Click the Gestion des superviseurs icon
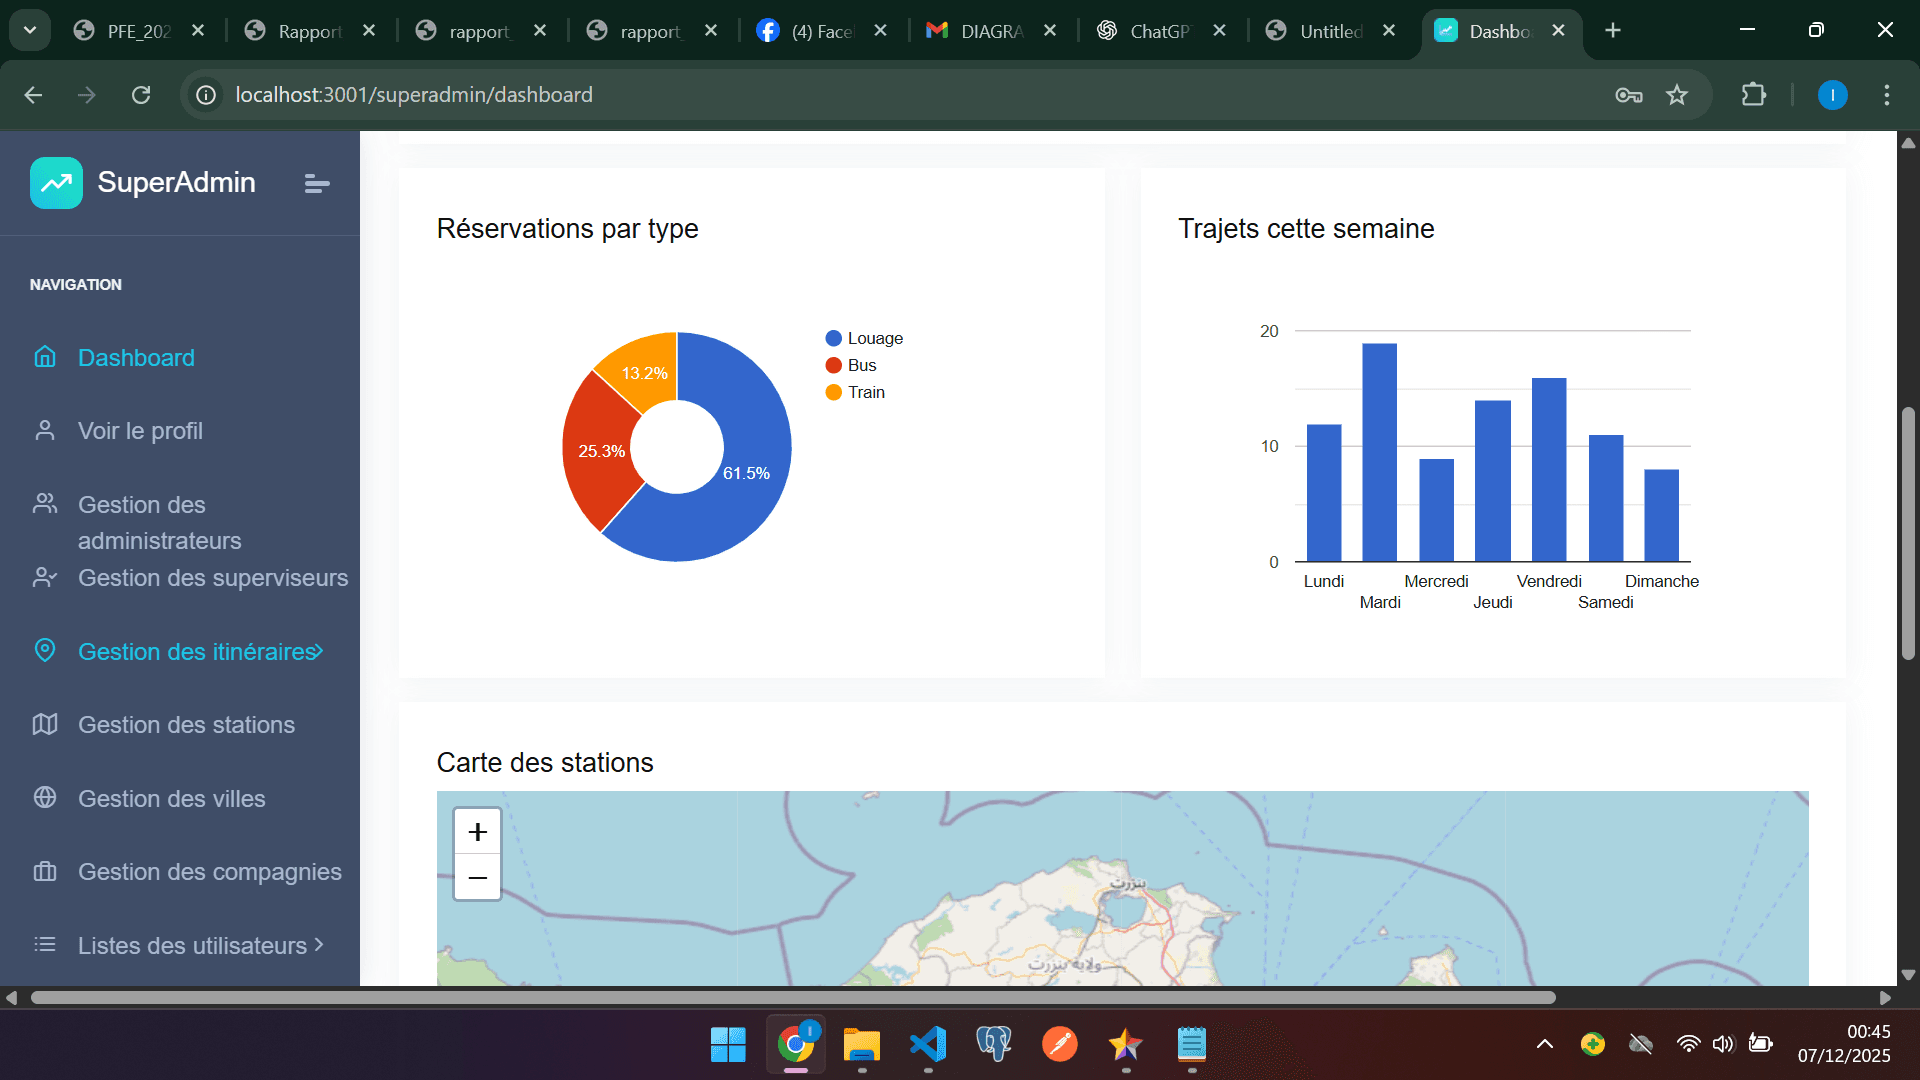The image size is (1920, 1080). pos(45,577)
